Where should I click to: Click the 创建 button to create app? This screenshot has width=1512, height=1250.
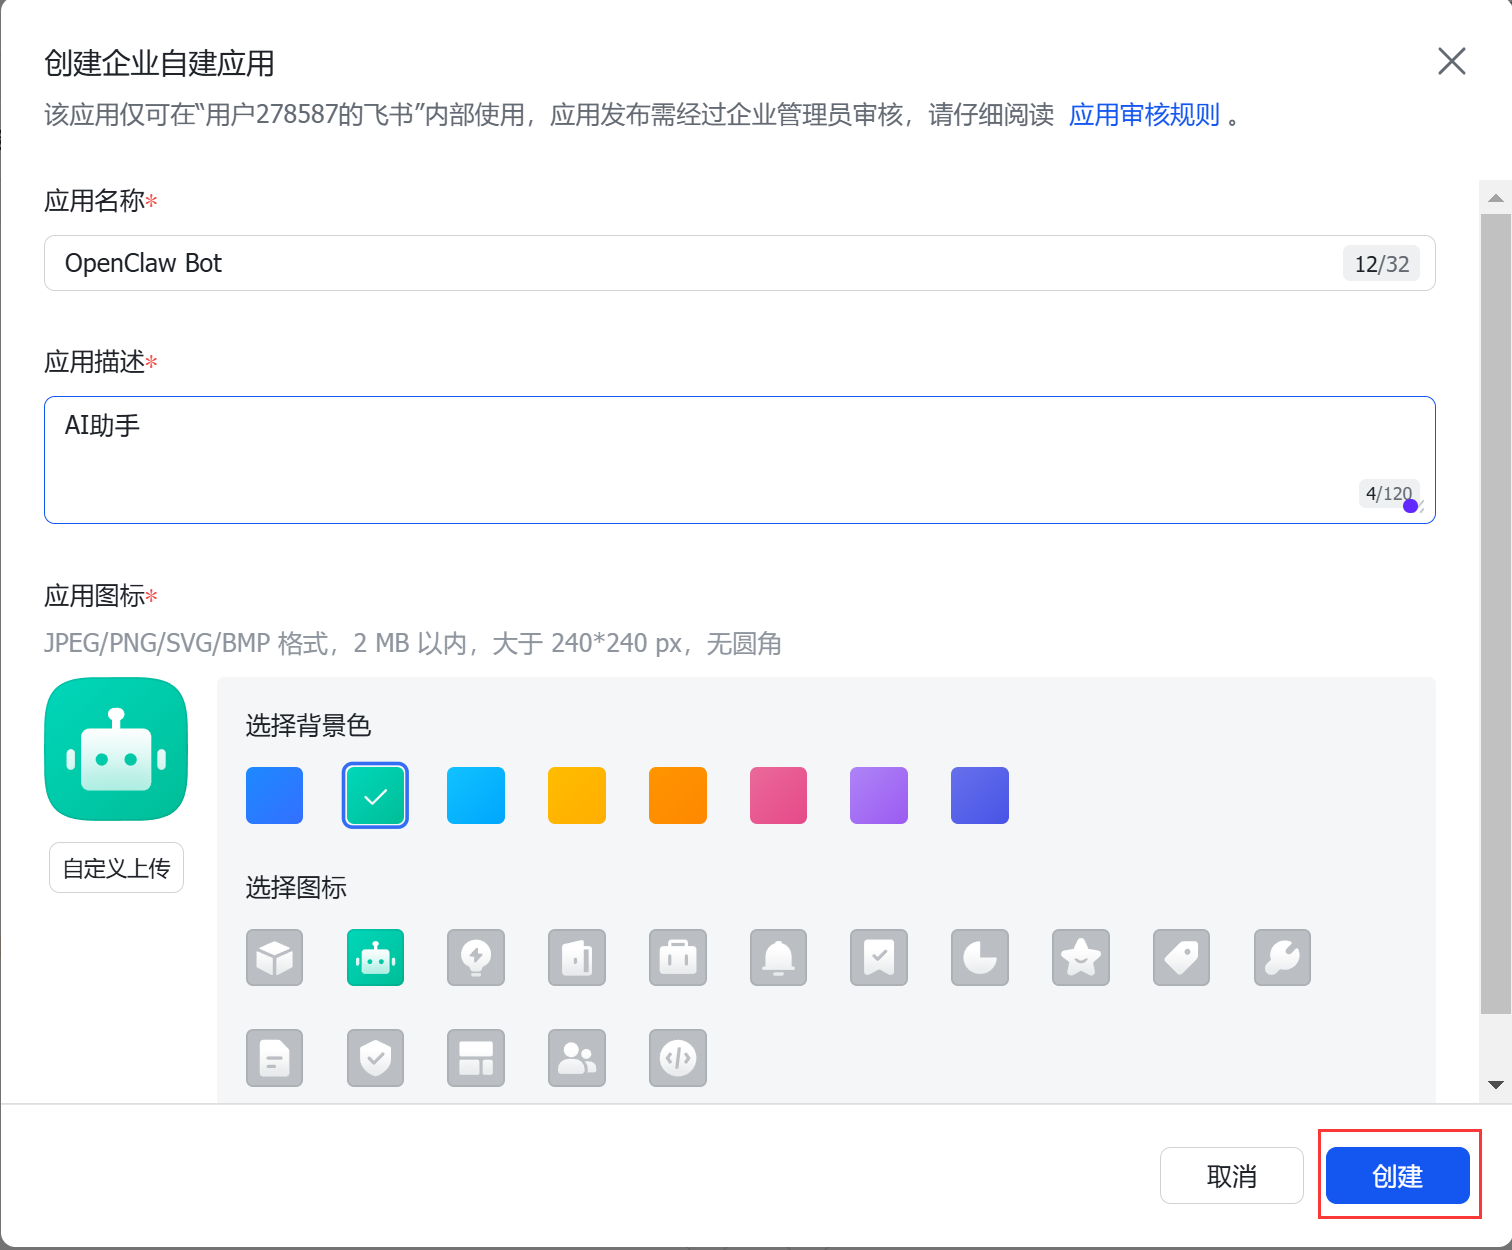pyautogui.click(x=1397, y=1176)
